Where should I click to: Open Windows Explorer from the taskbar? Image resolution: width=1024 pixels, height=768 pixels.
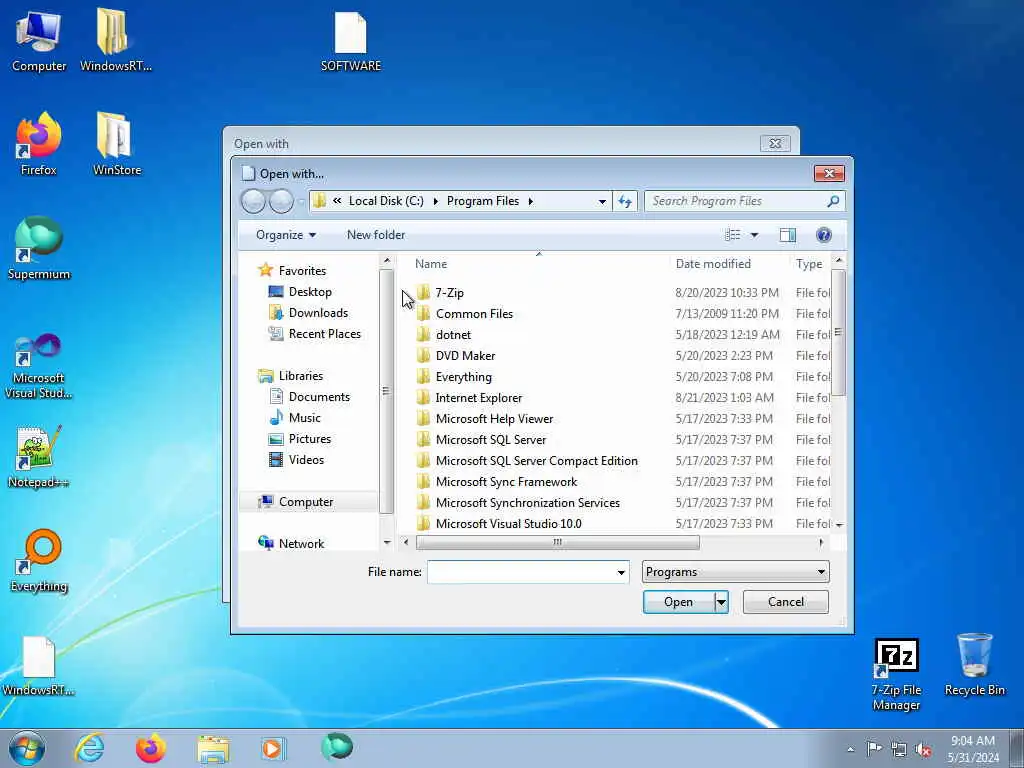pos(213,748)
